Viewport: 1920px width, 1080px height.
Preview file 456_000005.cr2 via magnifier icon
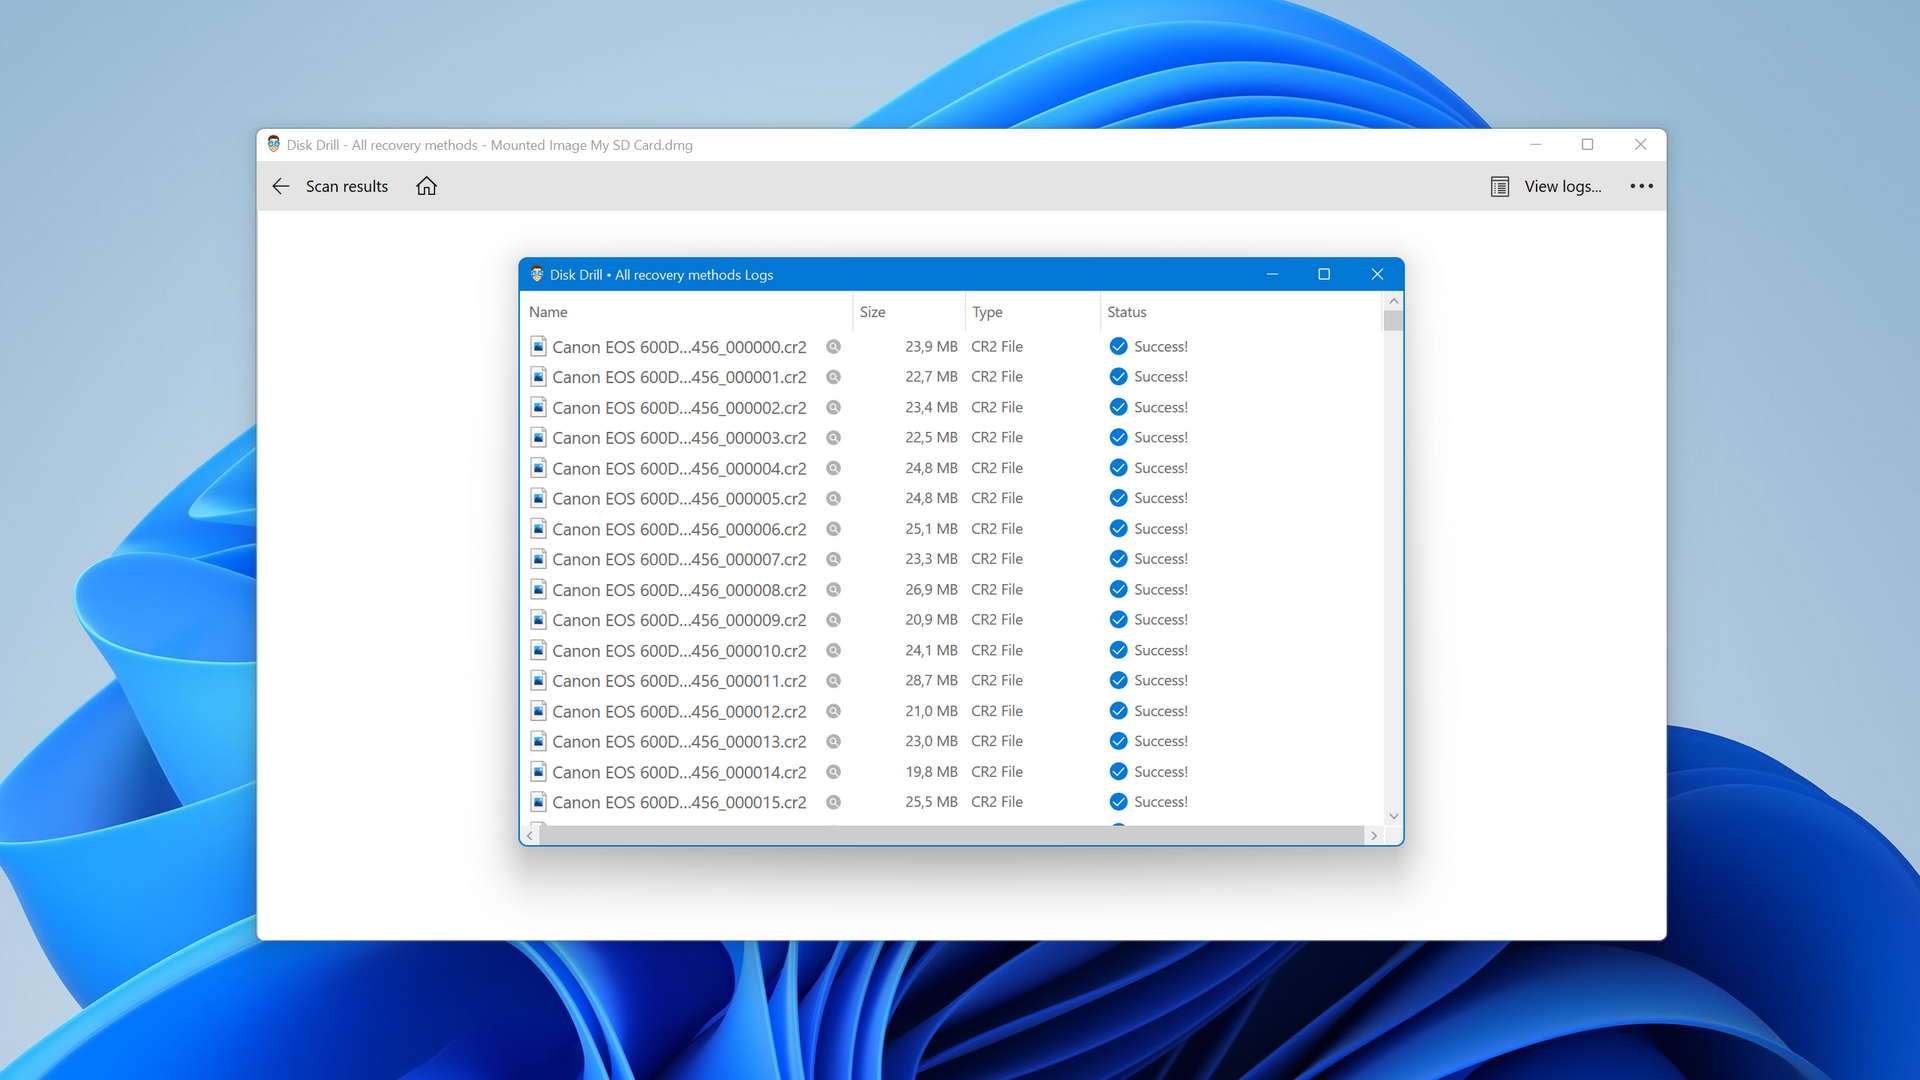(x=833, y=498)
